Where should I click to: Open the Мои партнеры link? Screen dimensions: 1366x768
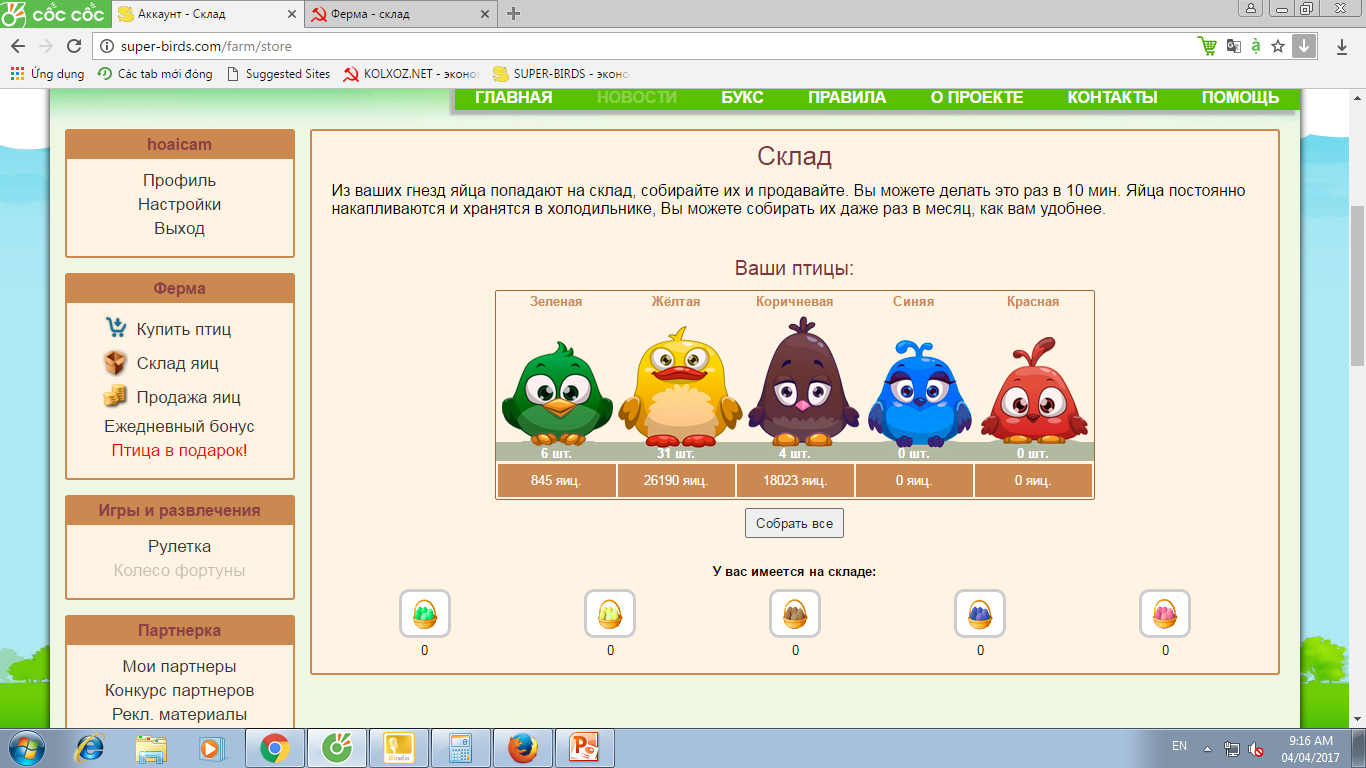180,666
